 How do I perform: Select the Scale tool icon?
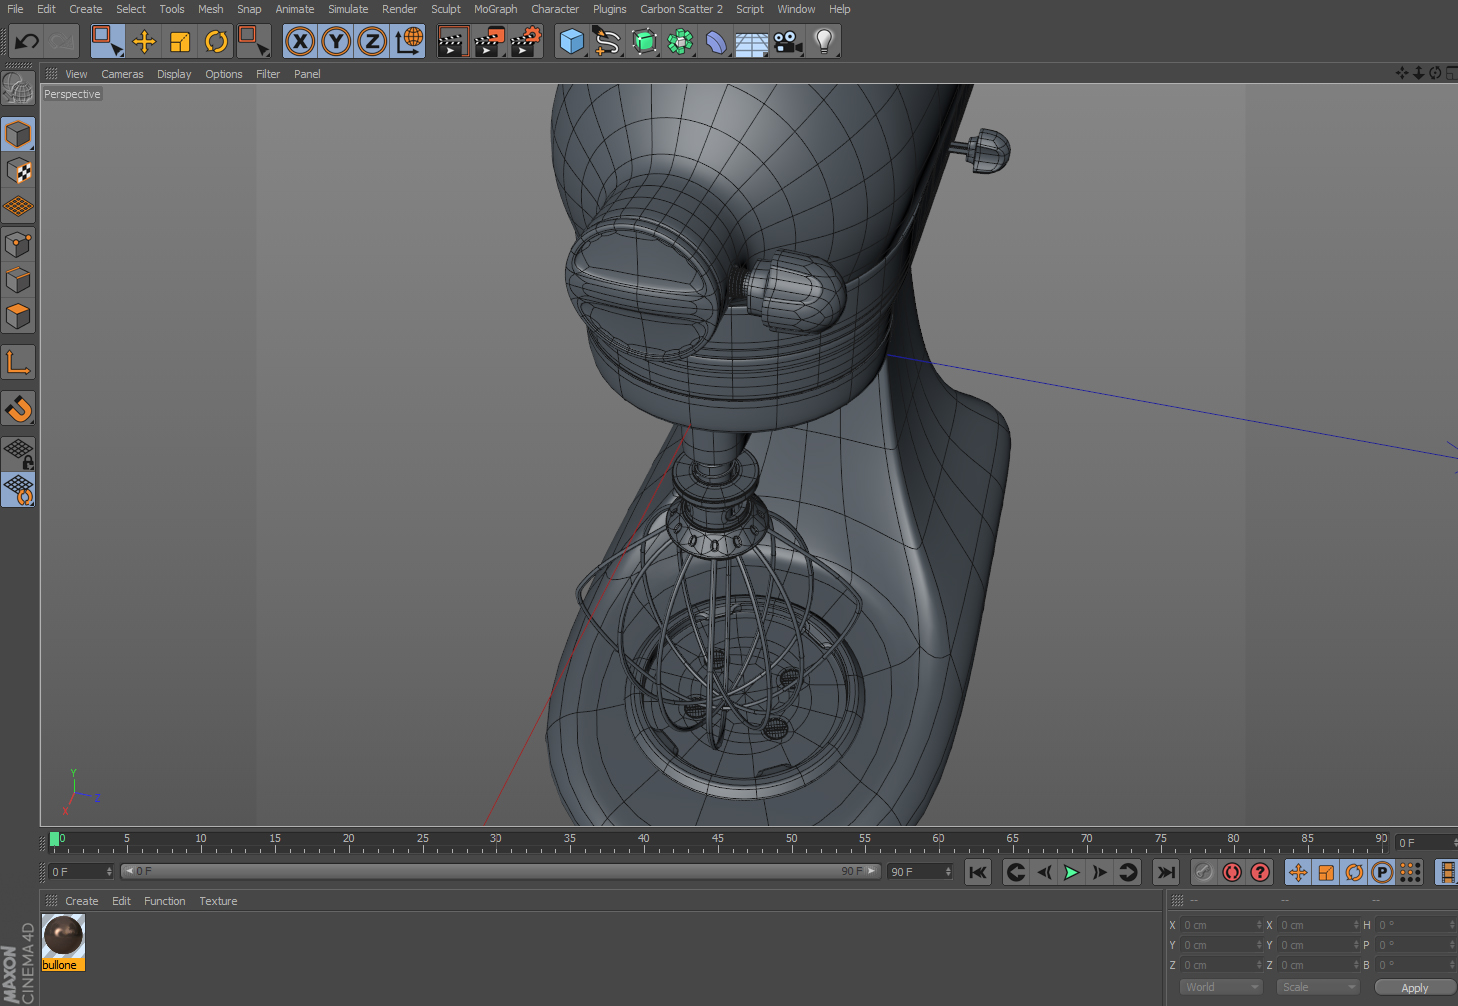180,41
